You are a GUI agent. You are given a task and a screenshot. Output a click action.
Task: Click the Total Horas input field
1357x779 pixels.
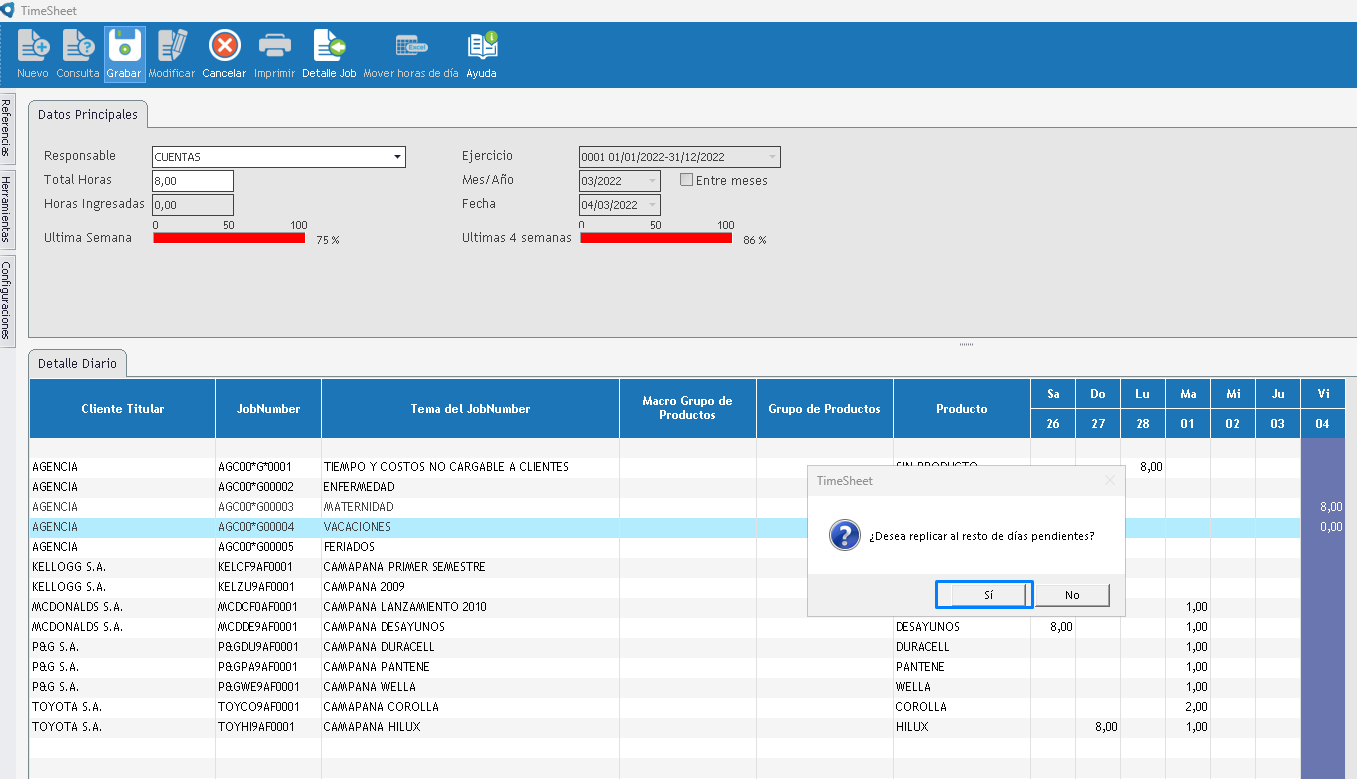(x=193, y=181)
